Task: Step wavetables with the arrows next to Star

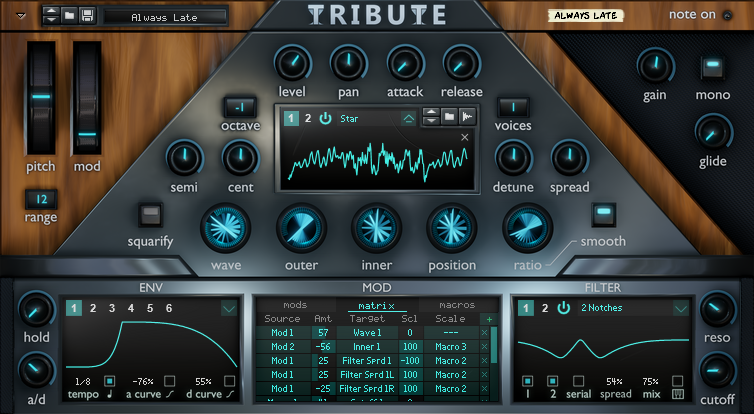Action: click(x=431, y=116)
